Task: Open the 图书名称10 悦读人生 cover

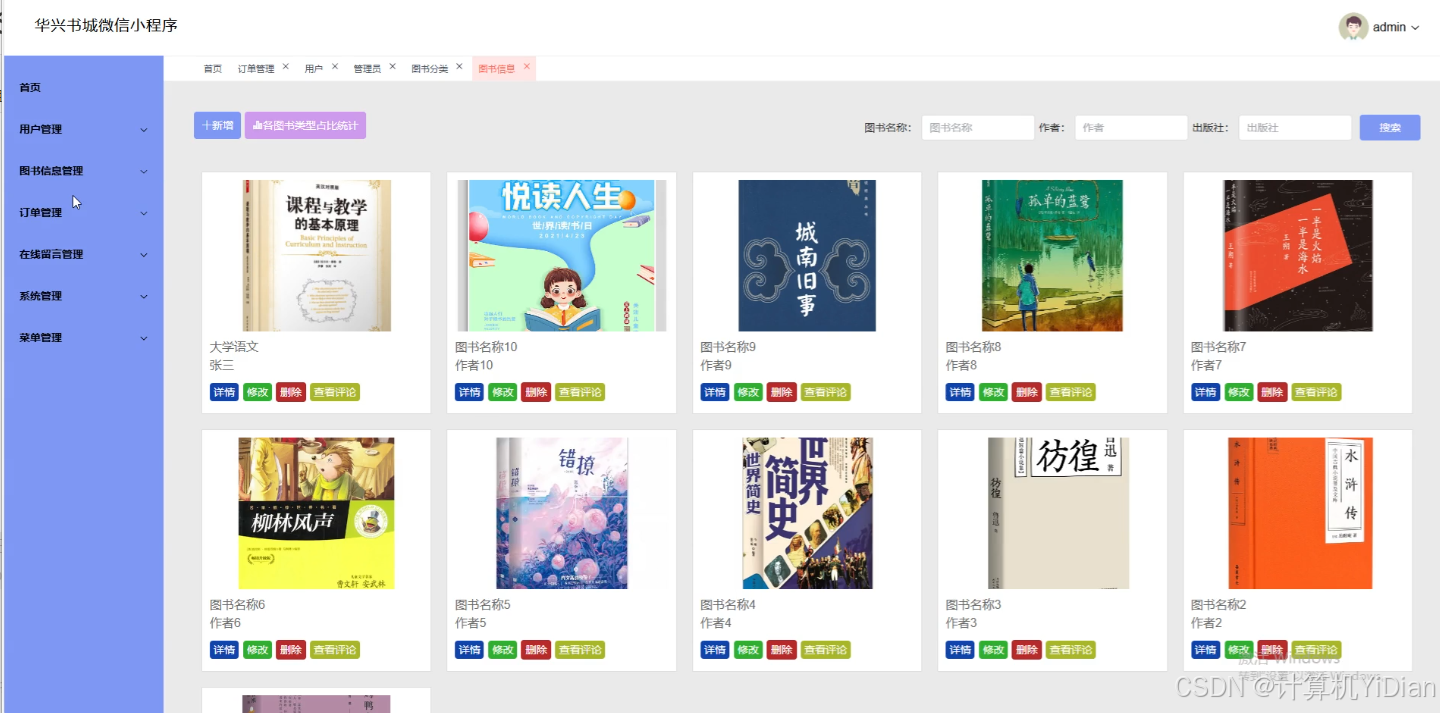Action: [561, 255]
